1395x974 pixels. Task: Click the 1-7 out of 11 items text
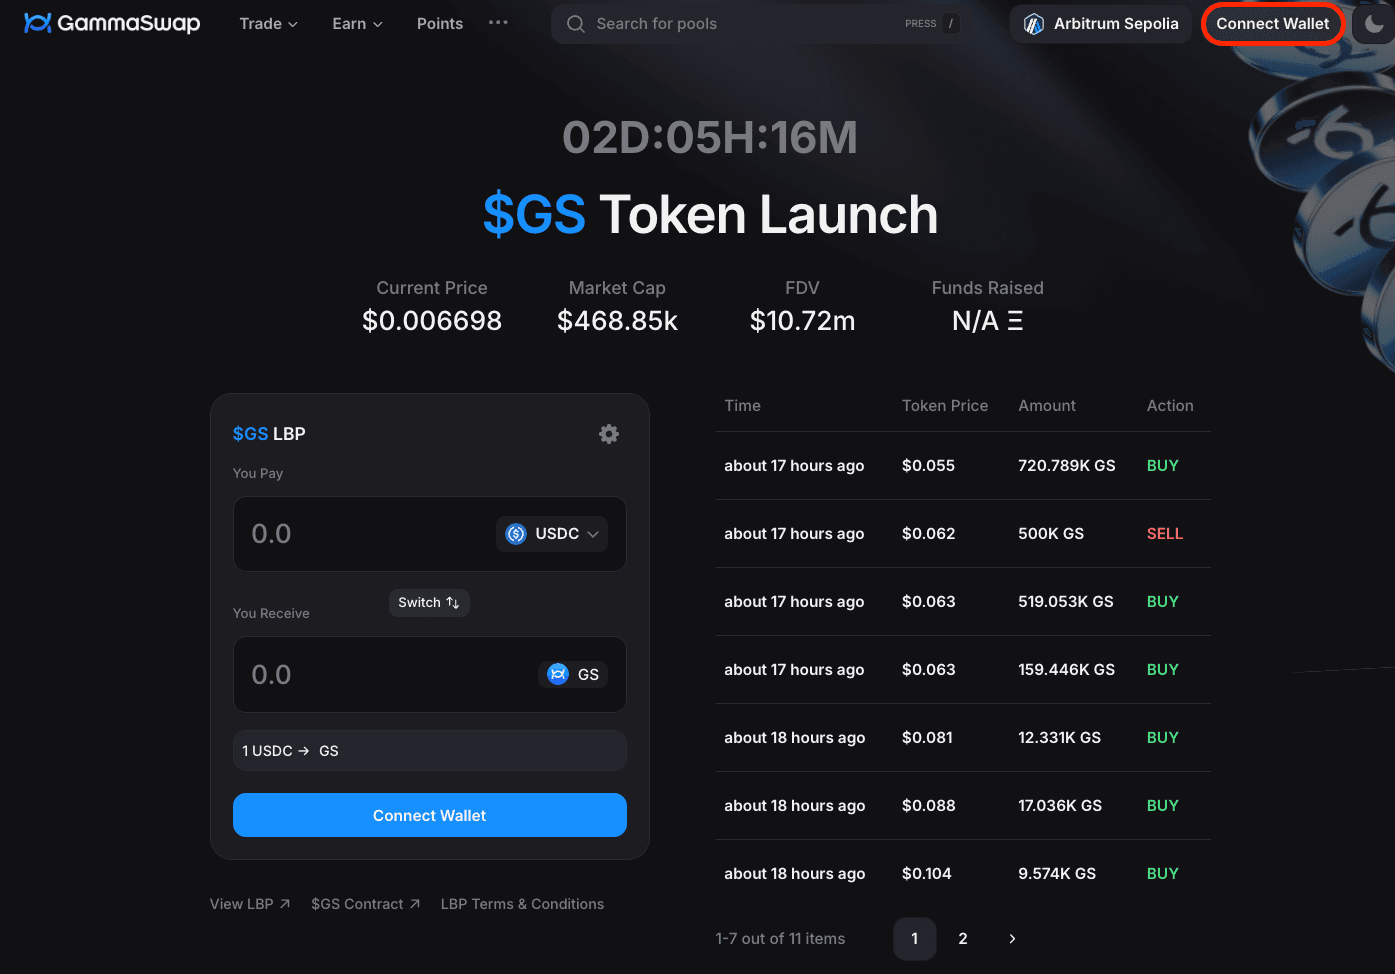pos(780,939)
